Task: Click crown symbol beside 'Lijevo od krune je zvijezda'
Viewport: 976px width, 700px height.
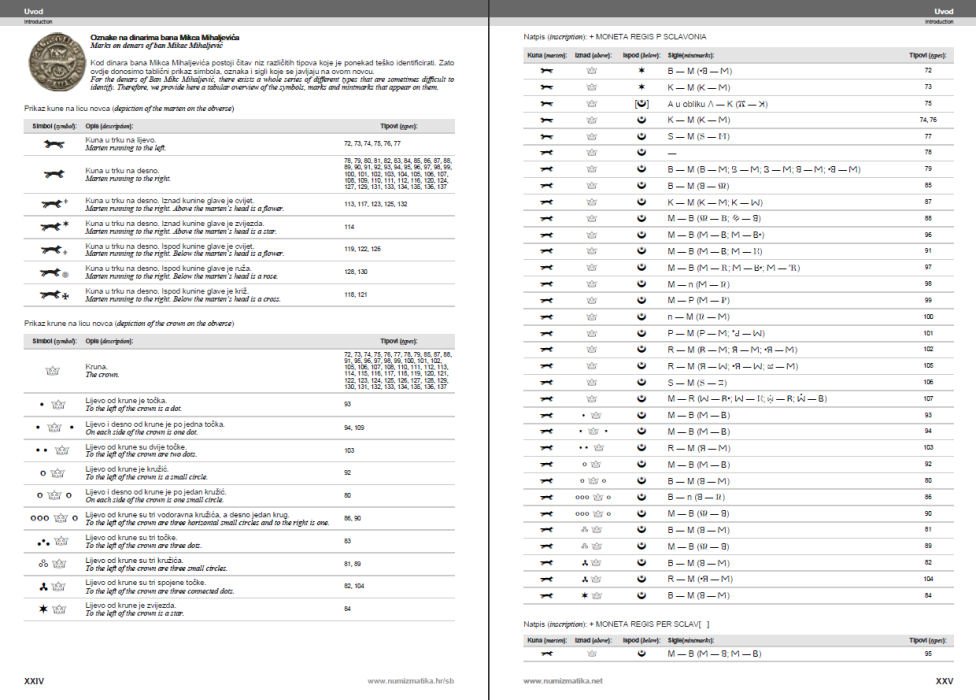Action: [55, 607]
